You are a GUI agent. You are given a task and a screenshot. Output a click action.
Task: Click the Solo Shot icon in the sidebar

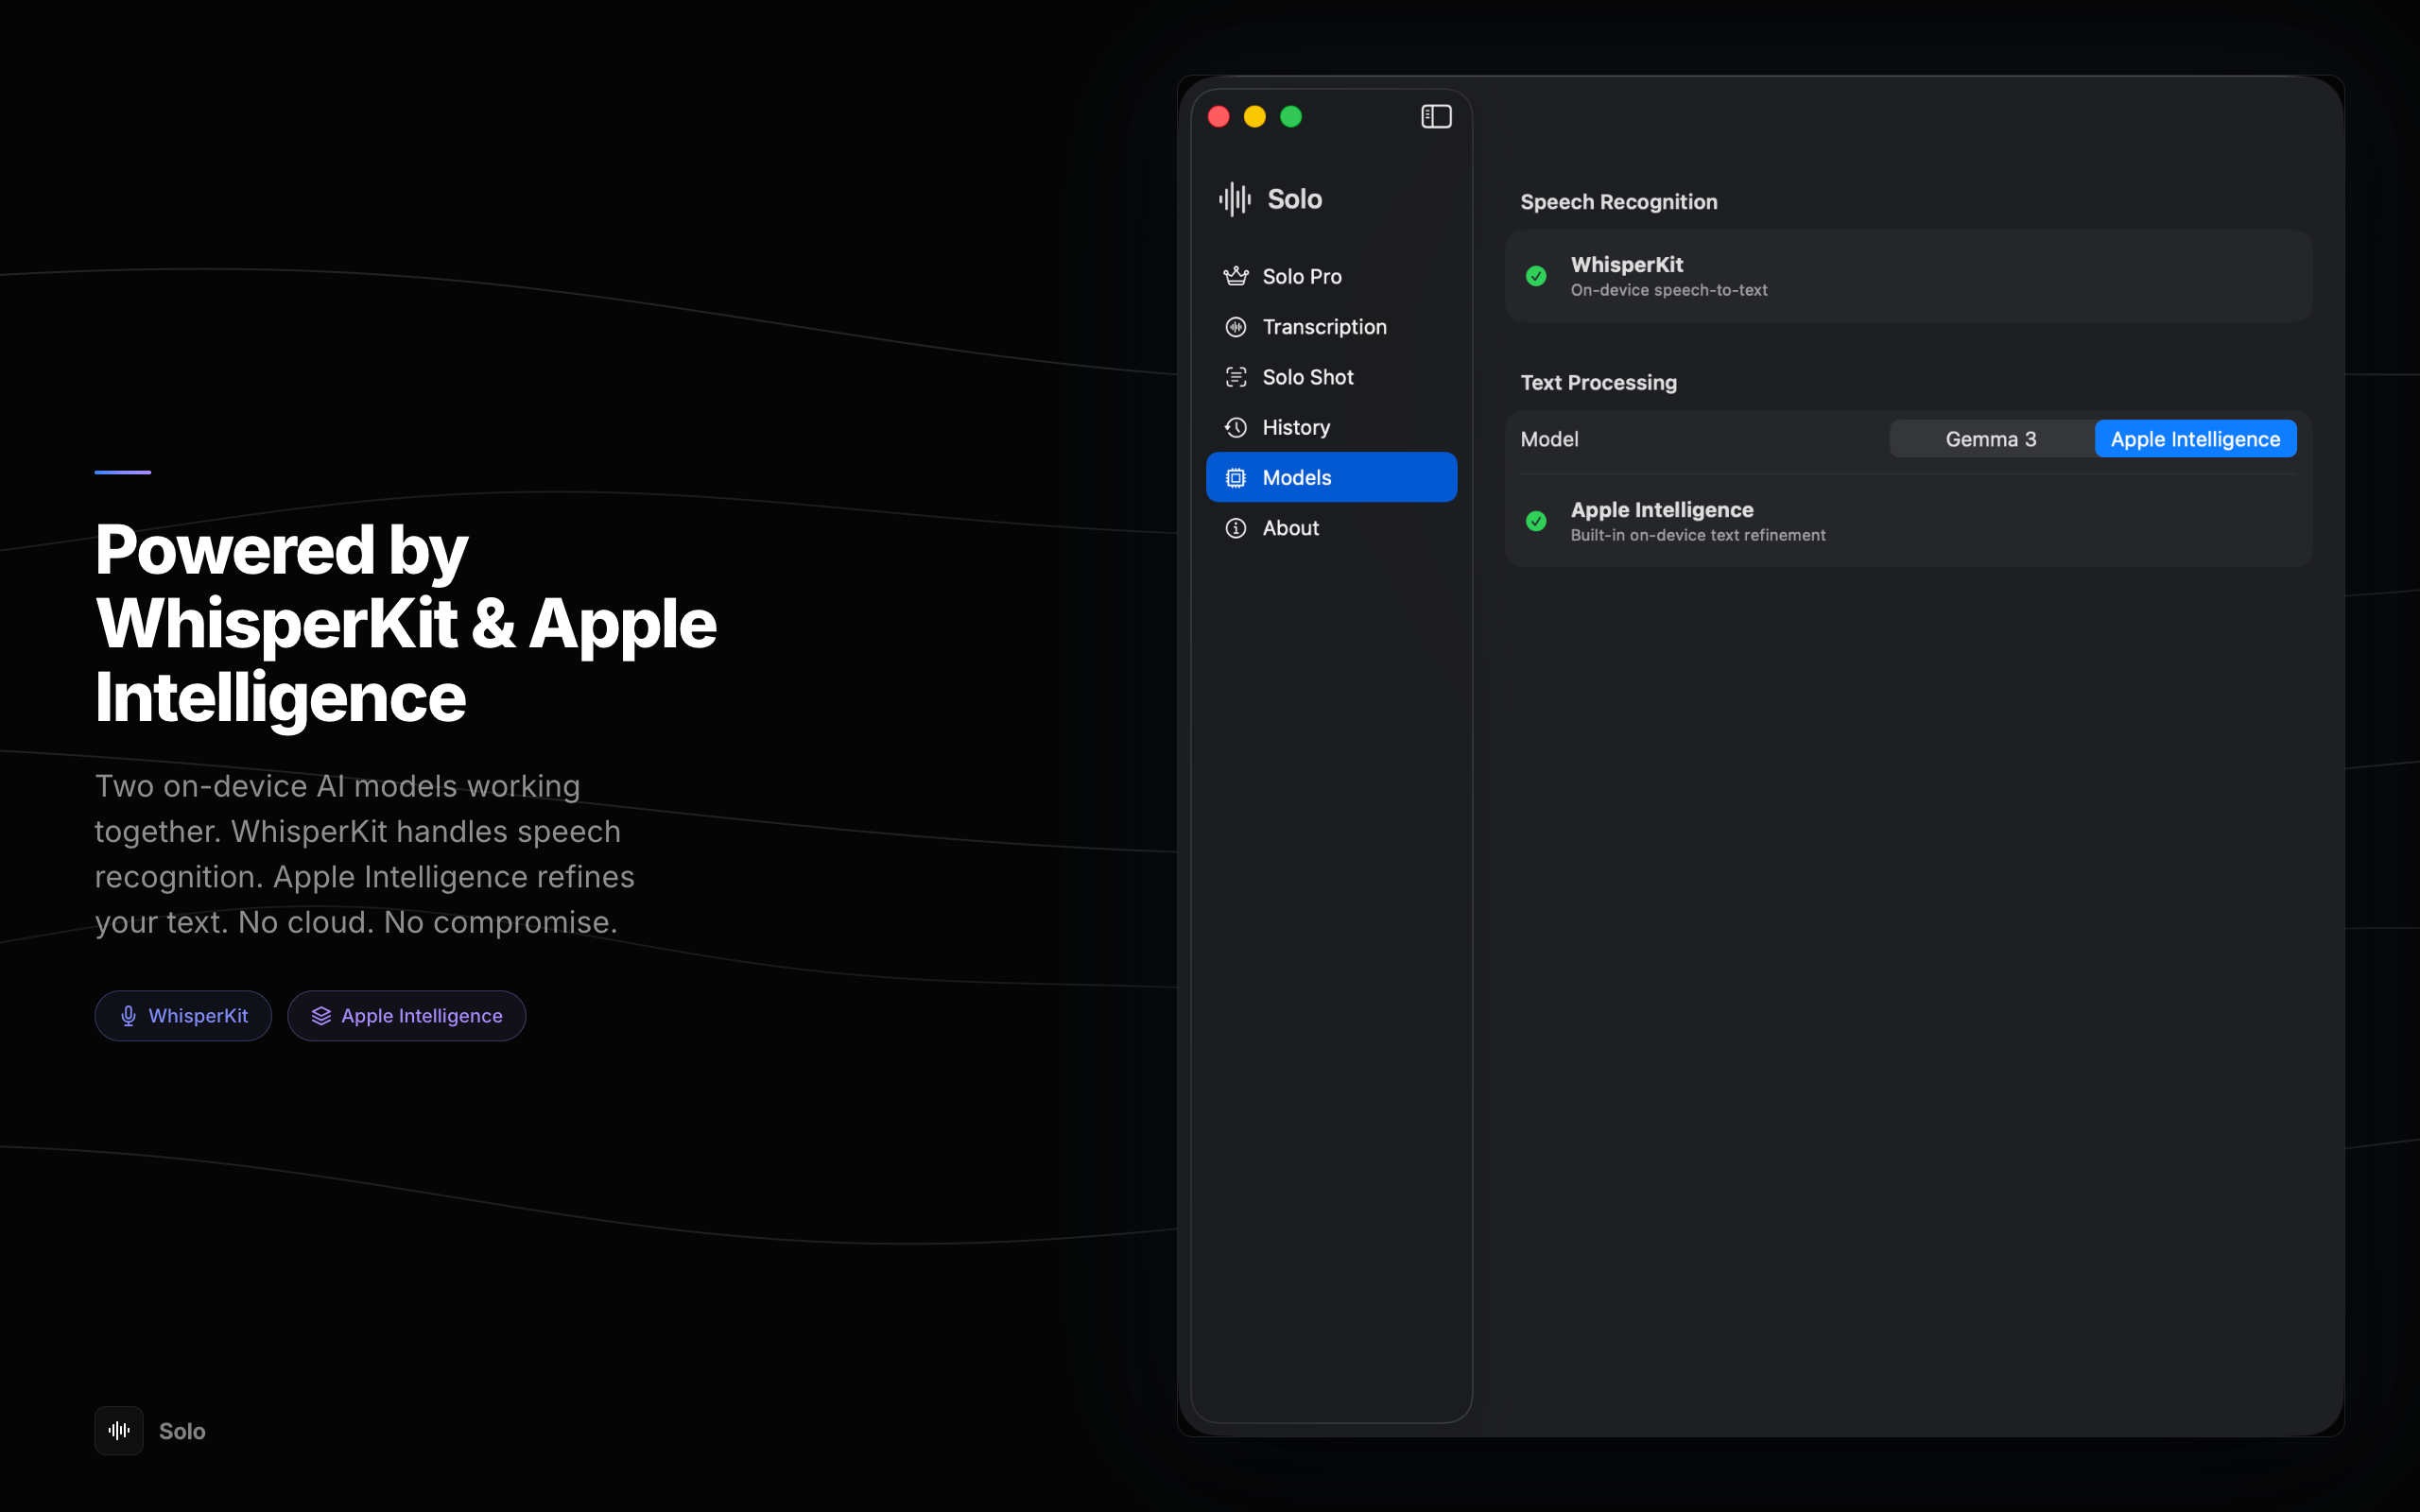pos(1237,377)
